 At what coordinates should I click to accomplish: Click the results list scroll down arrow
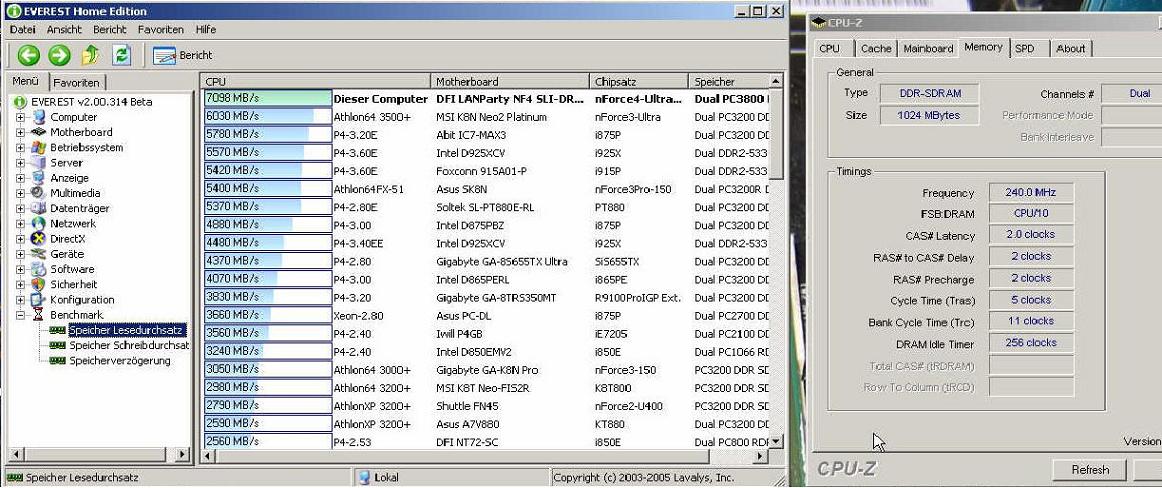(x=776, y=441)
